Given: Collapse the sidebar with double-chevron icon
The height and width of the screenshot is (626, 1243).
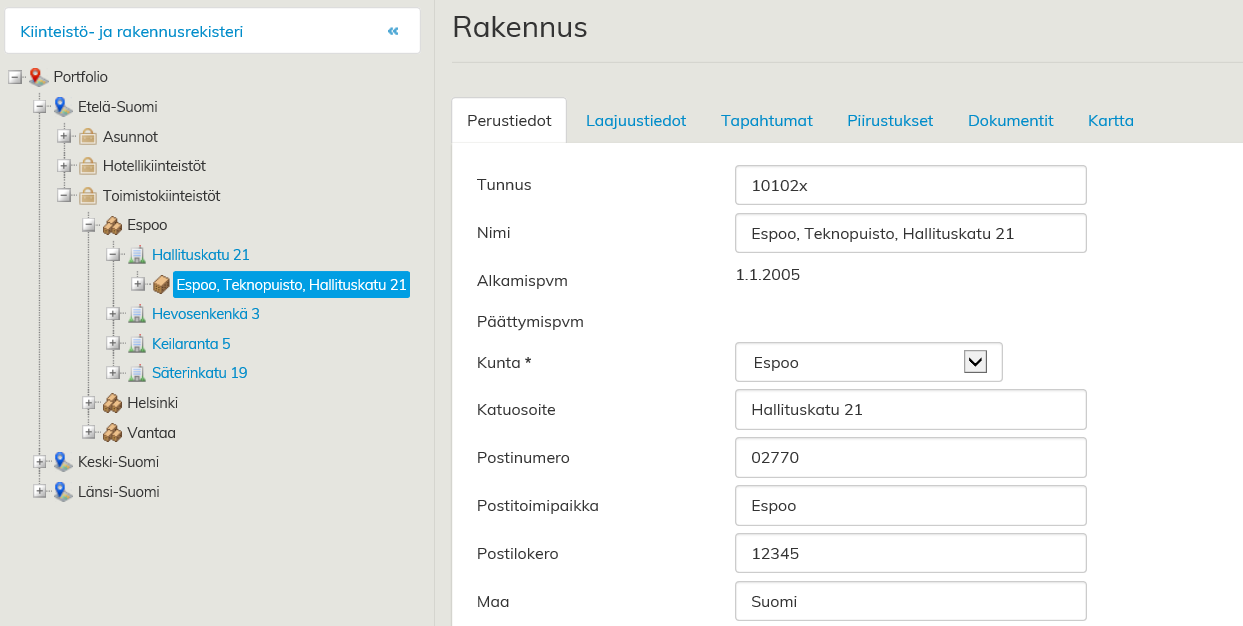Looking at the screenshot, I should 393,32.
